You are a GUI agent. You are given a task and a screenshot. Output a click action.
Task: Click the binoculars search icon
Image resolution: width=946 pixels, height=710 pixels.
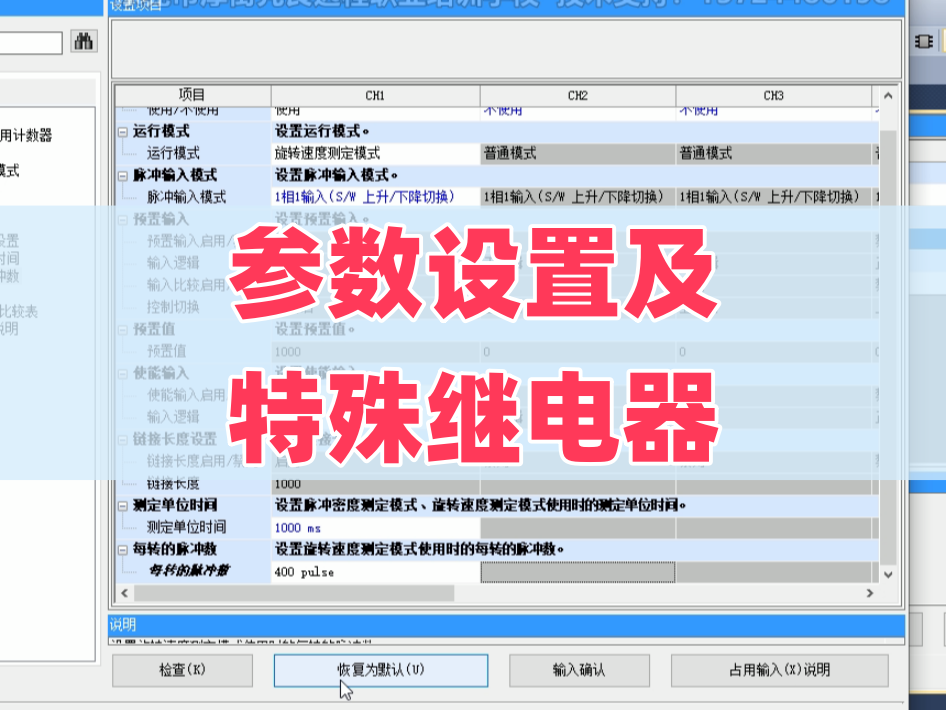pyautogui.click(x=84, y=42)
